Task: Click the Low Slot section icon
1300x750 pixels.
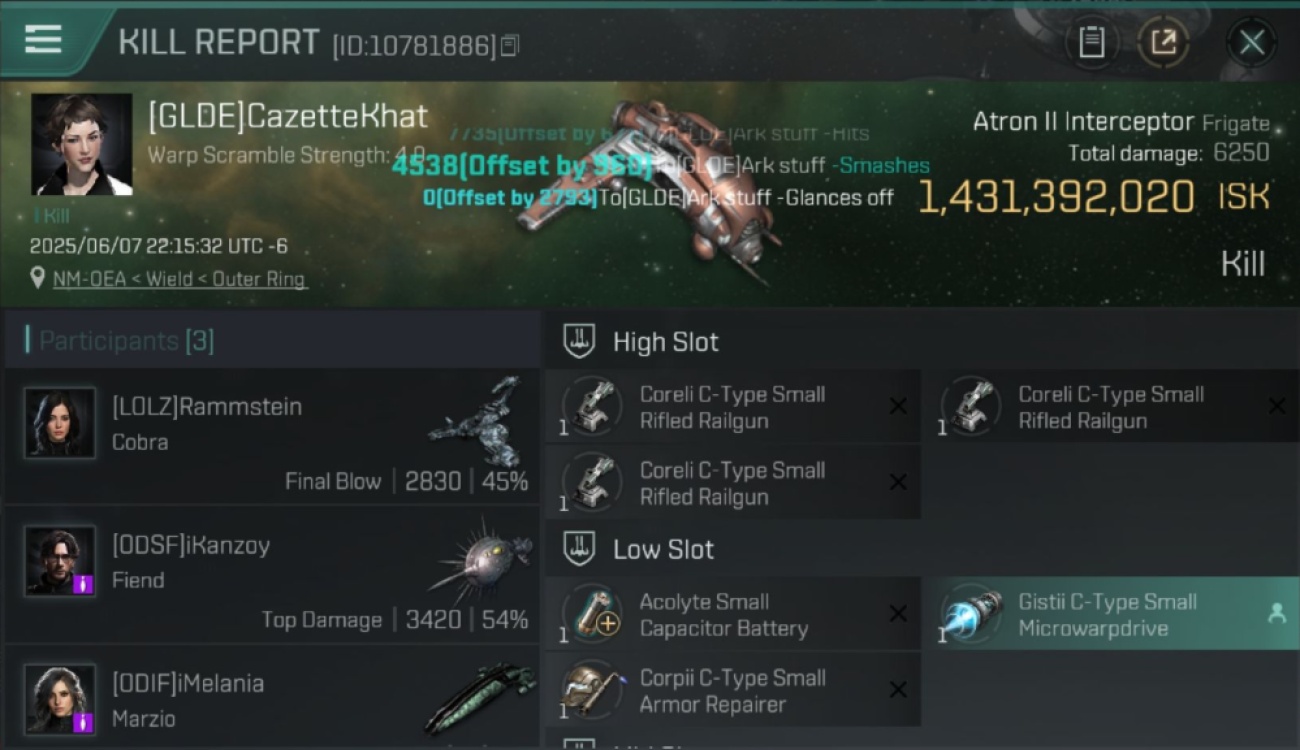Action: 580,549
